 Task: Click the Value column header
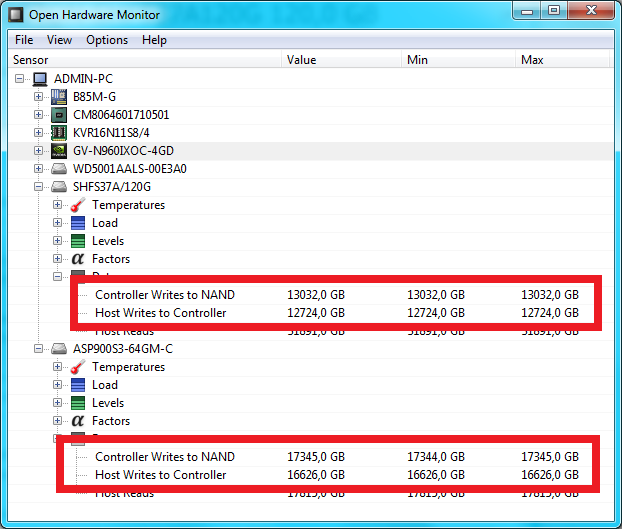point(342,60)
